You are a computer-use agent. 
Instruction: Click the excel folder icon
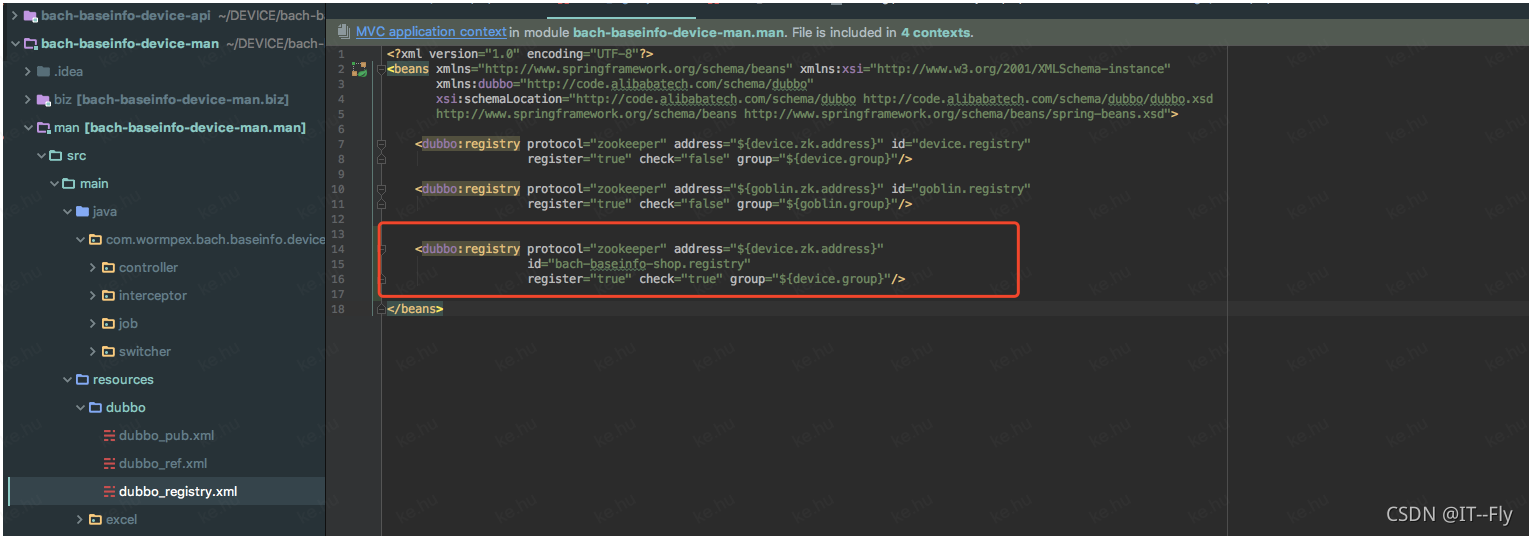pos(95,520)
